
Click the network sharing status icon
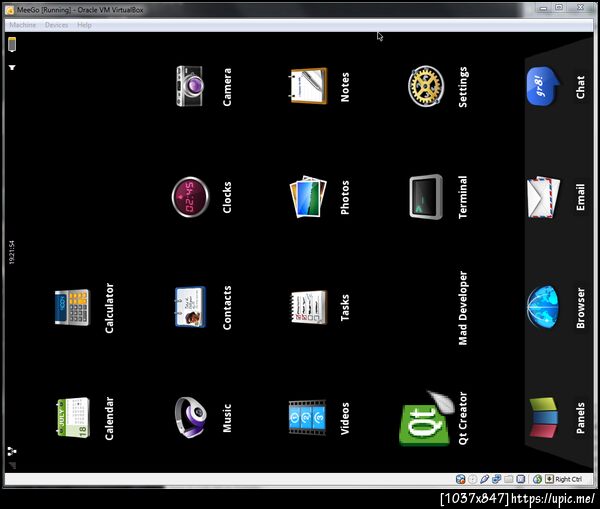tap(12, 451)
